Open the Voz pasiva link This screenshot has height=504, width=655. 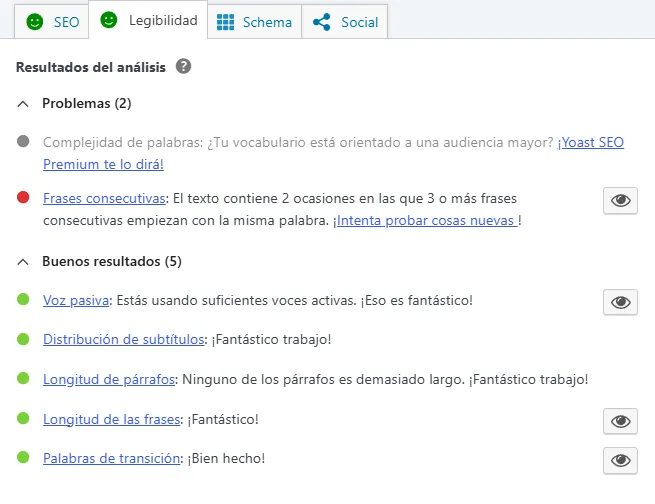(76, 300)
